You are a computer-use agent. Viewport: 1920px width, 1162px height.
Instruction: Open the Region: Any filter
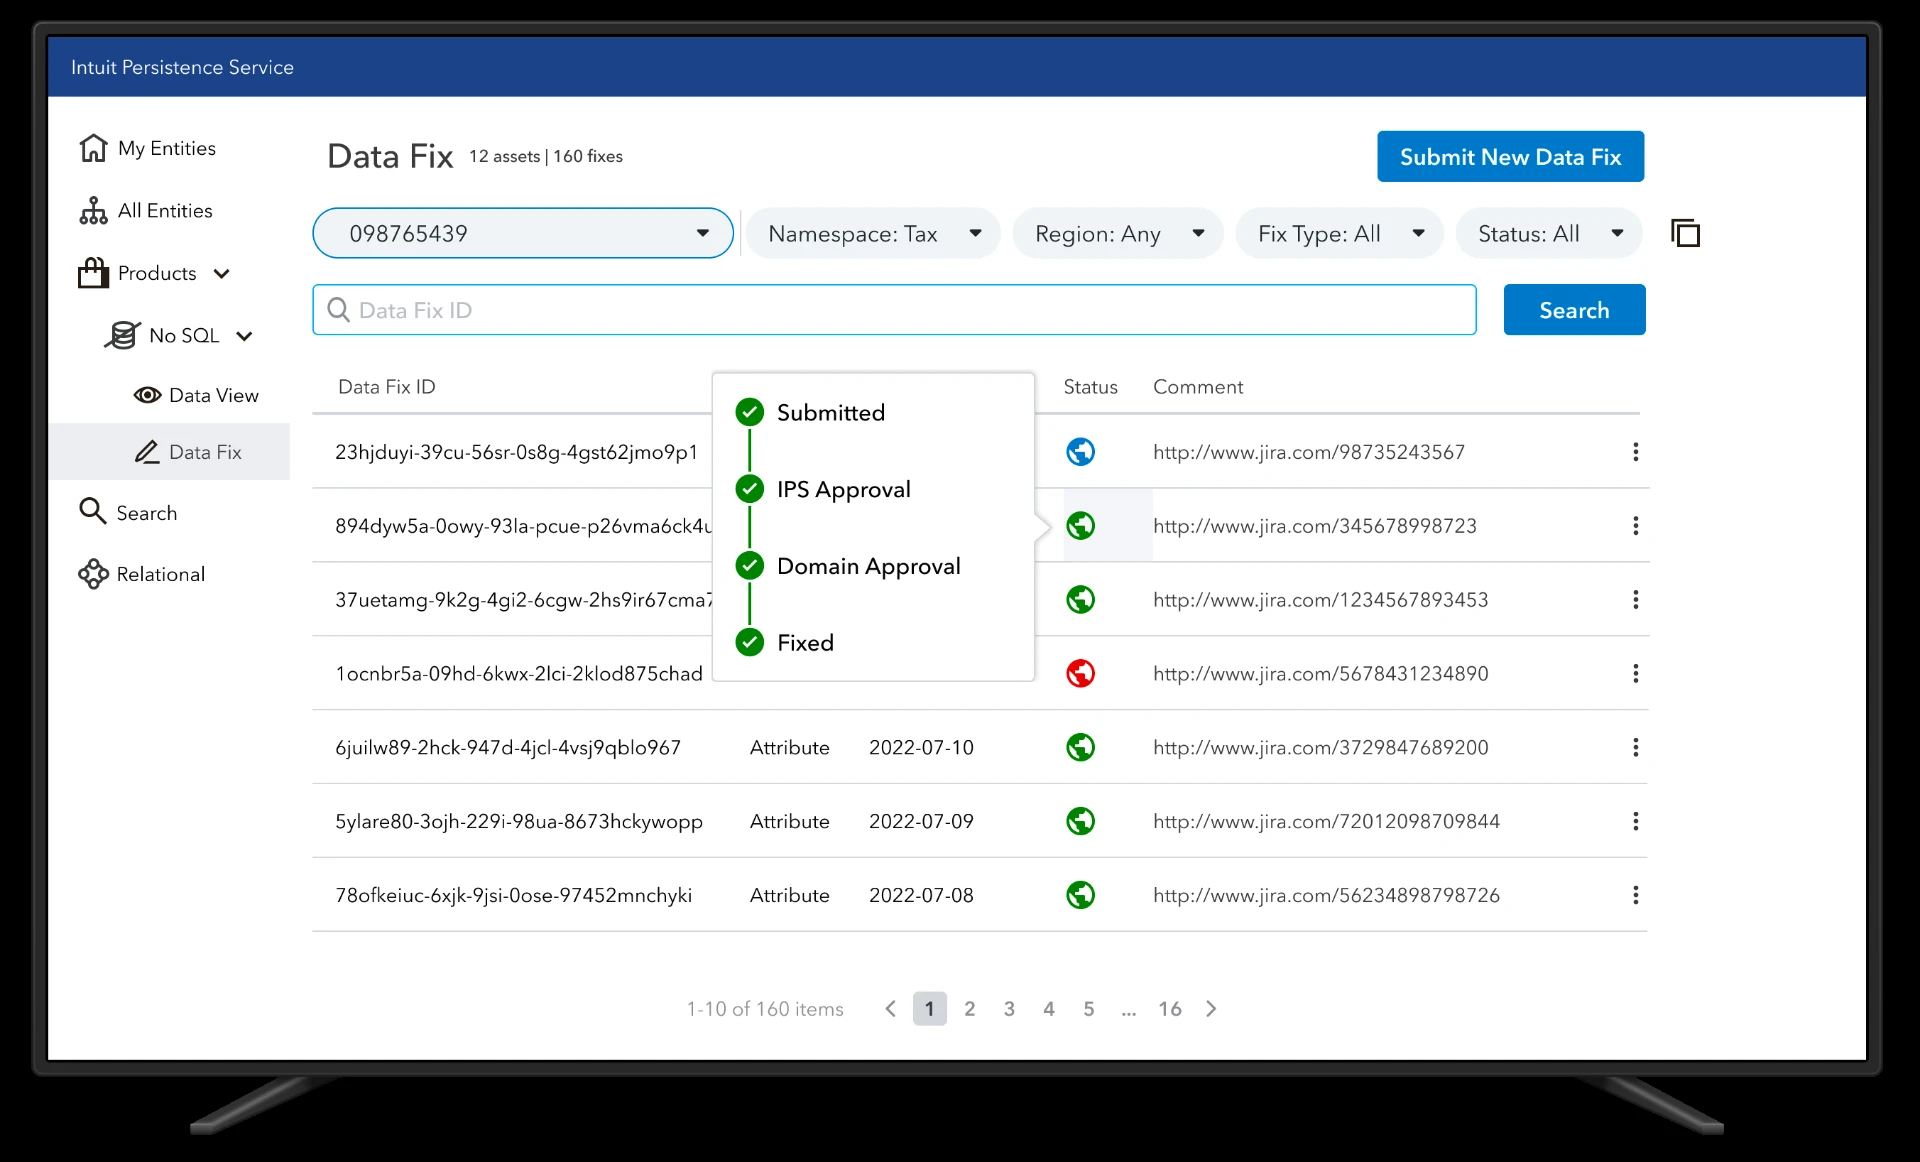(x=1118, y=233)
